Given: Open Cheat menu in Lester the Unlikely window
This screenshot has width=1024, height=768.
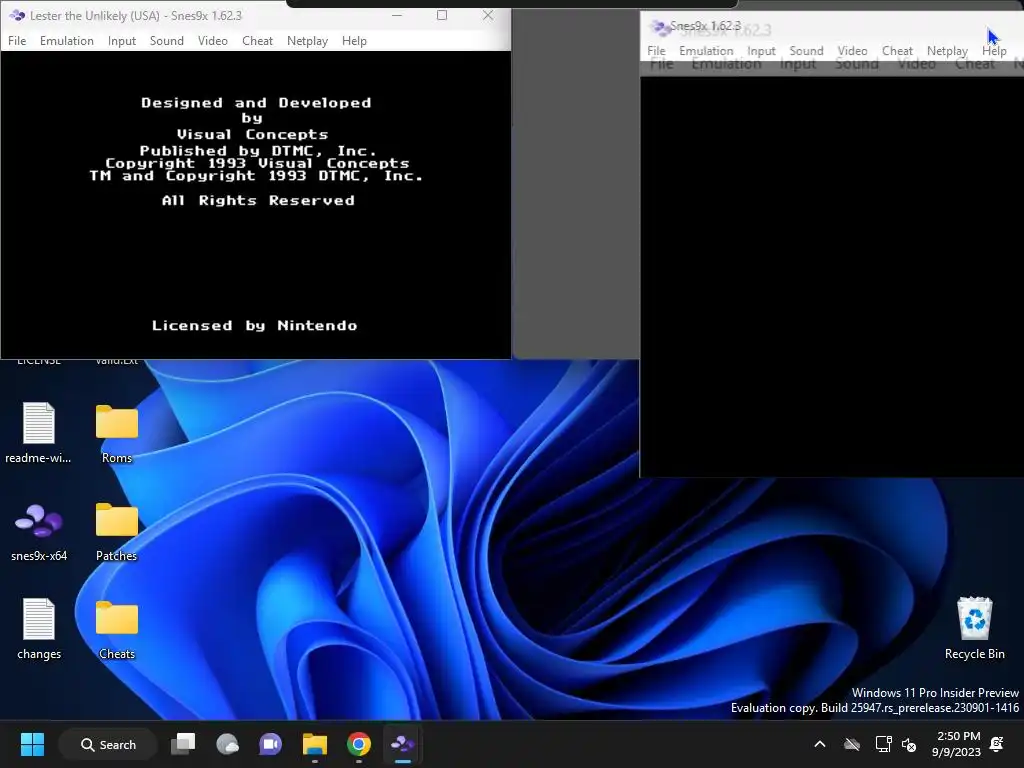Looking at the screenshot, I should coord(257,40).
